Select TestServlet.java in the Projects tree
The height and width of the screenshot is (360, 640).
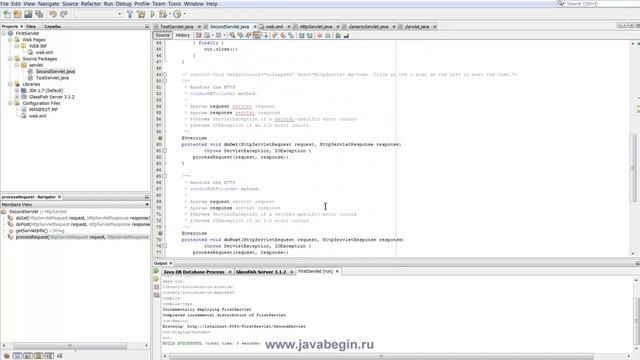[52, 78]
